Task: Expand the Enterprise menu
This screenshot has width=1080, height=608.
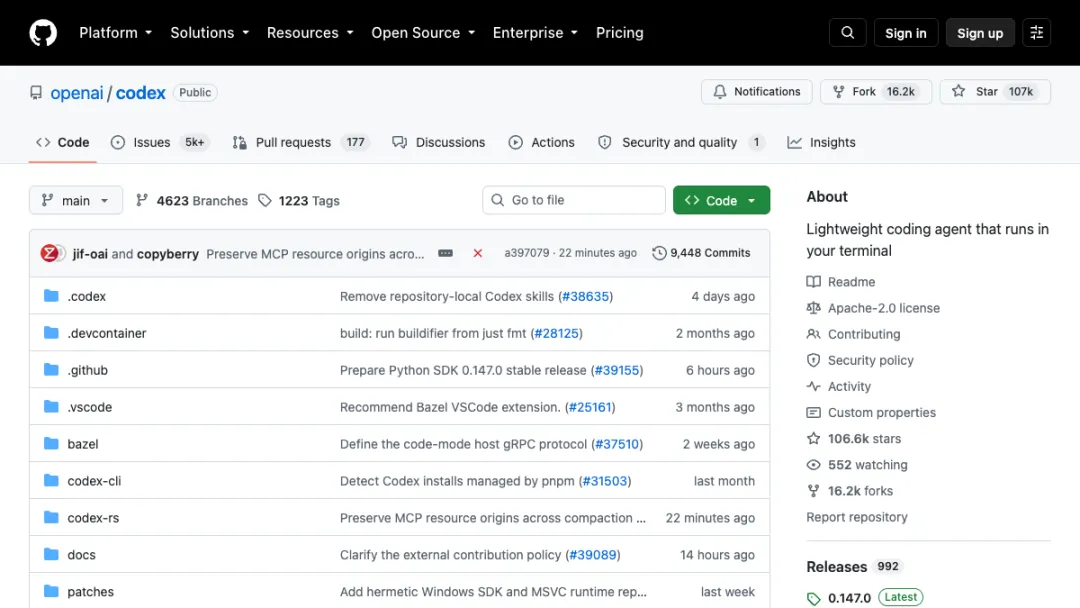Action: tap(536, 32)
